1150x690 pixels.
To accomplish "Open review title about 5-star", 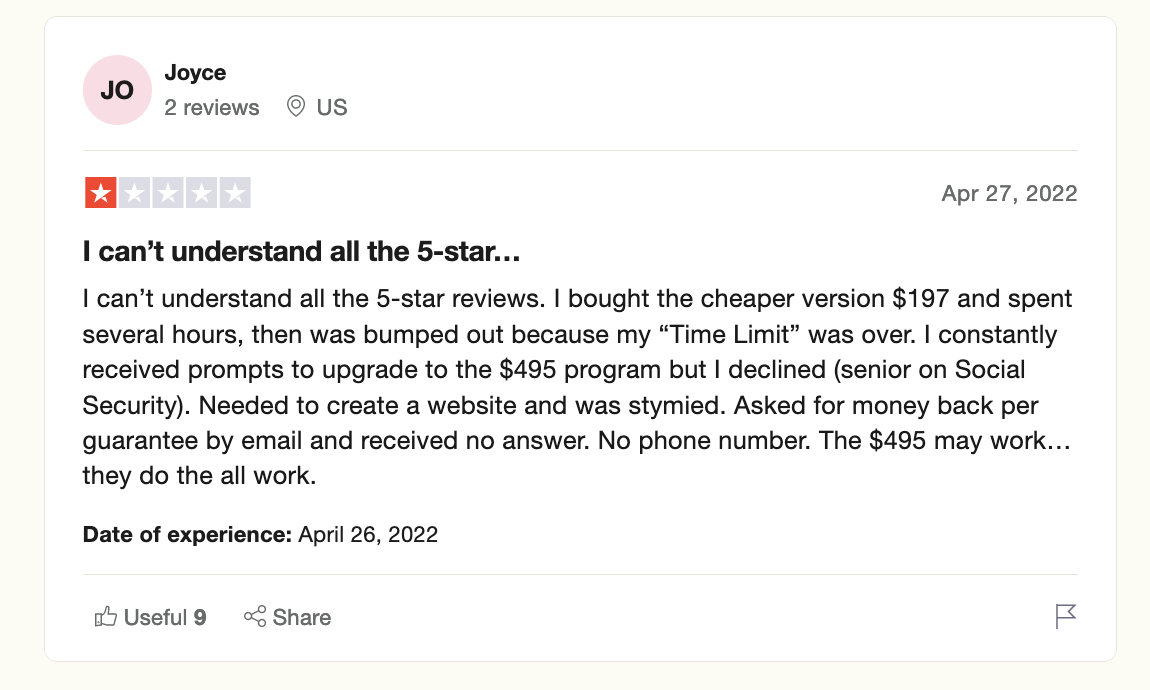I will pyautogui.click(x=301, y=252).
